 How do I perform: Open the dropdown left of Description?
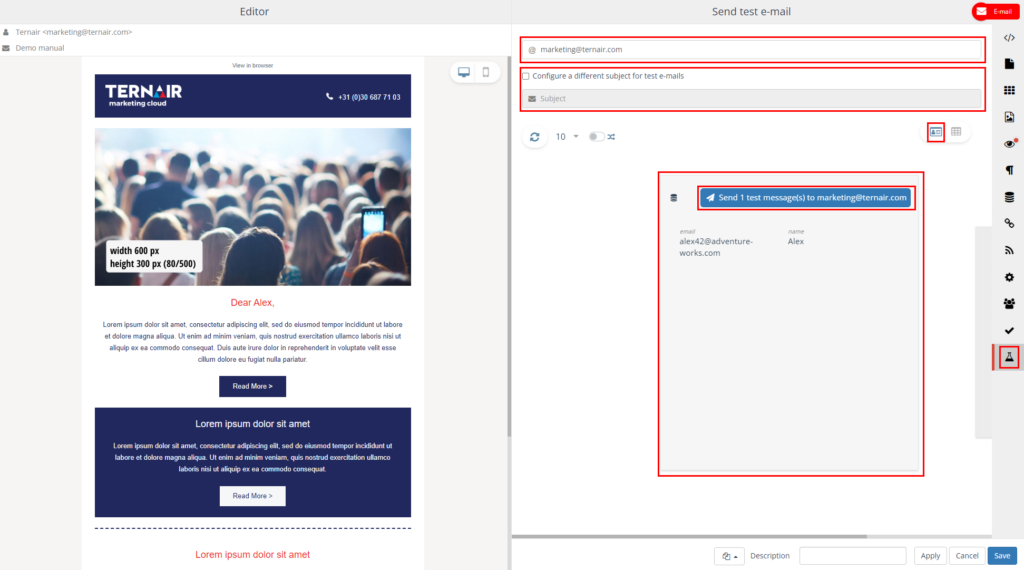pos(729,556)
